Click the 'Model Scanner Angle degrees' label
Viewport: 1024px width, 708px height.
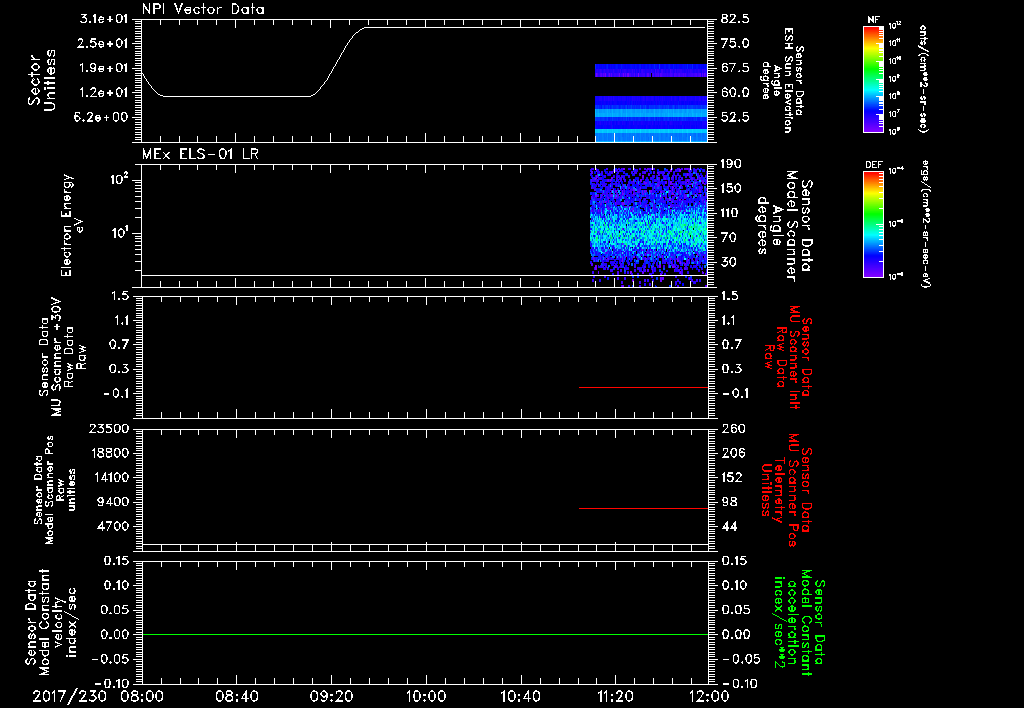point(784,226)
